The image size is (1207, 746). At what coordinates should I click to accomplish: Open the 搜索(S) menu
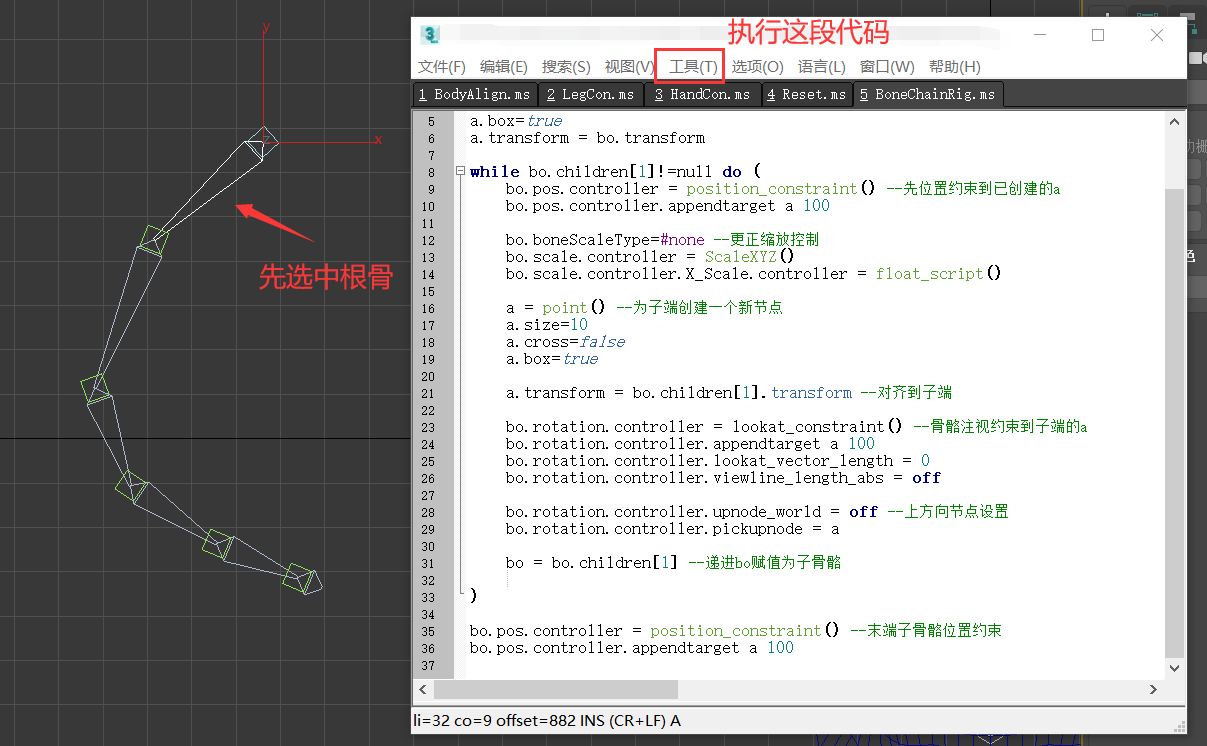click(x=566, y=67)
